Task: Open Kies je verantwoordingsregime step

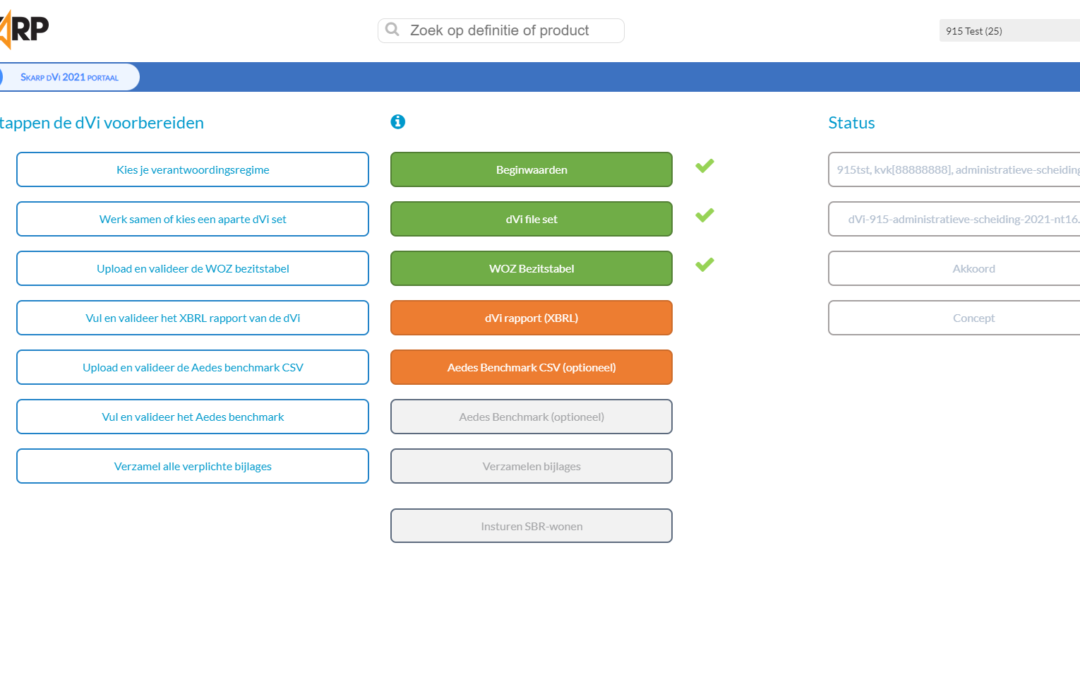Action: pyautogui.click(x=192, y=170)
